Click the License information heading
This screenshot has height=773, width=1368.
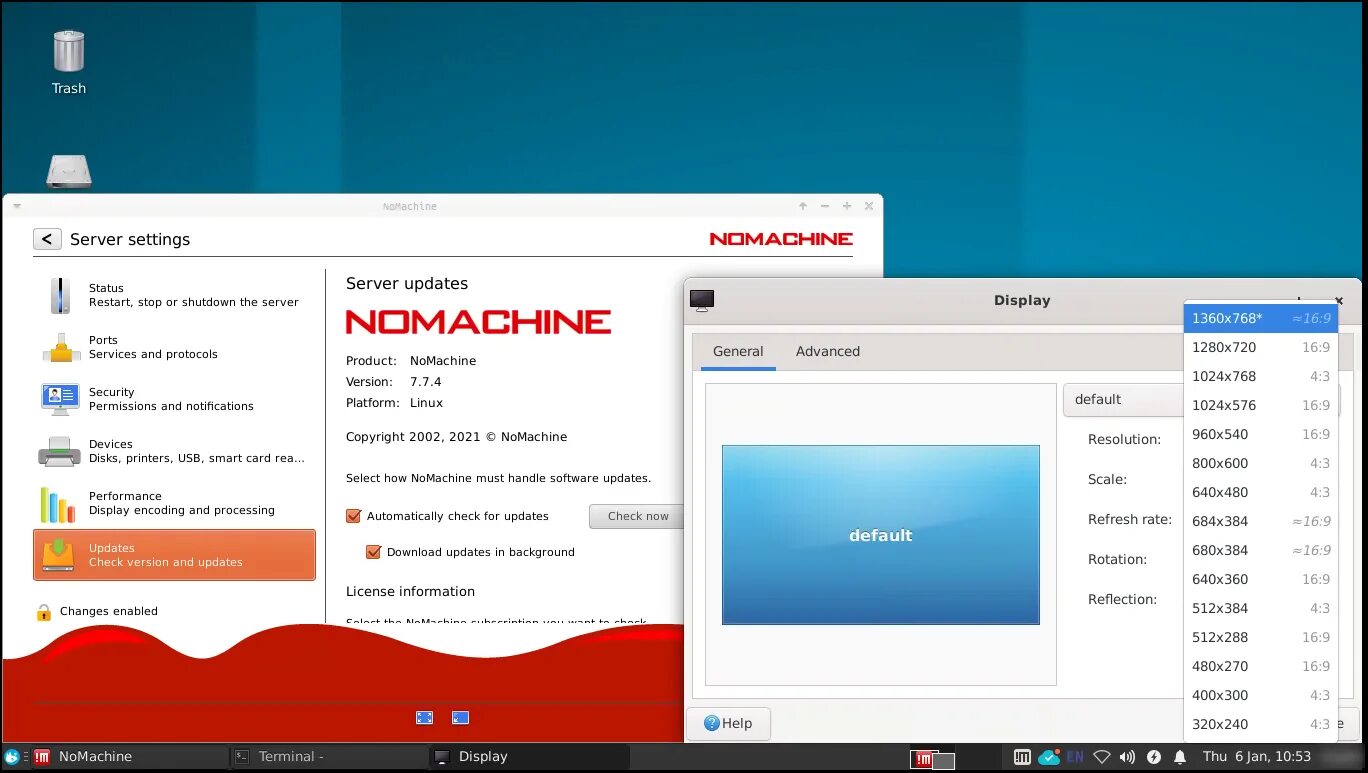pos(410,591)
